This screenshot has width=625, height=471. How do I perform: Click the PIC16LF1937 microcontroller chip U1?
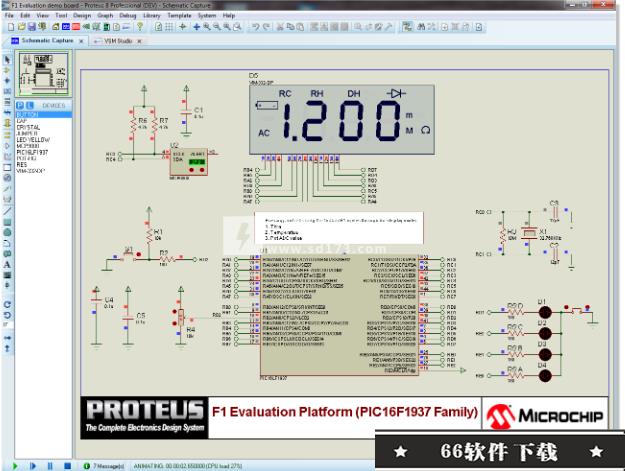point(339,315)
